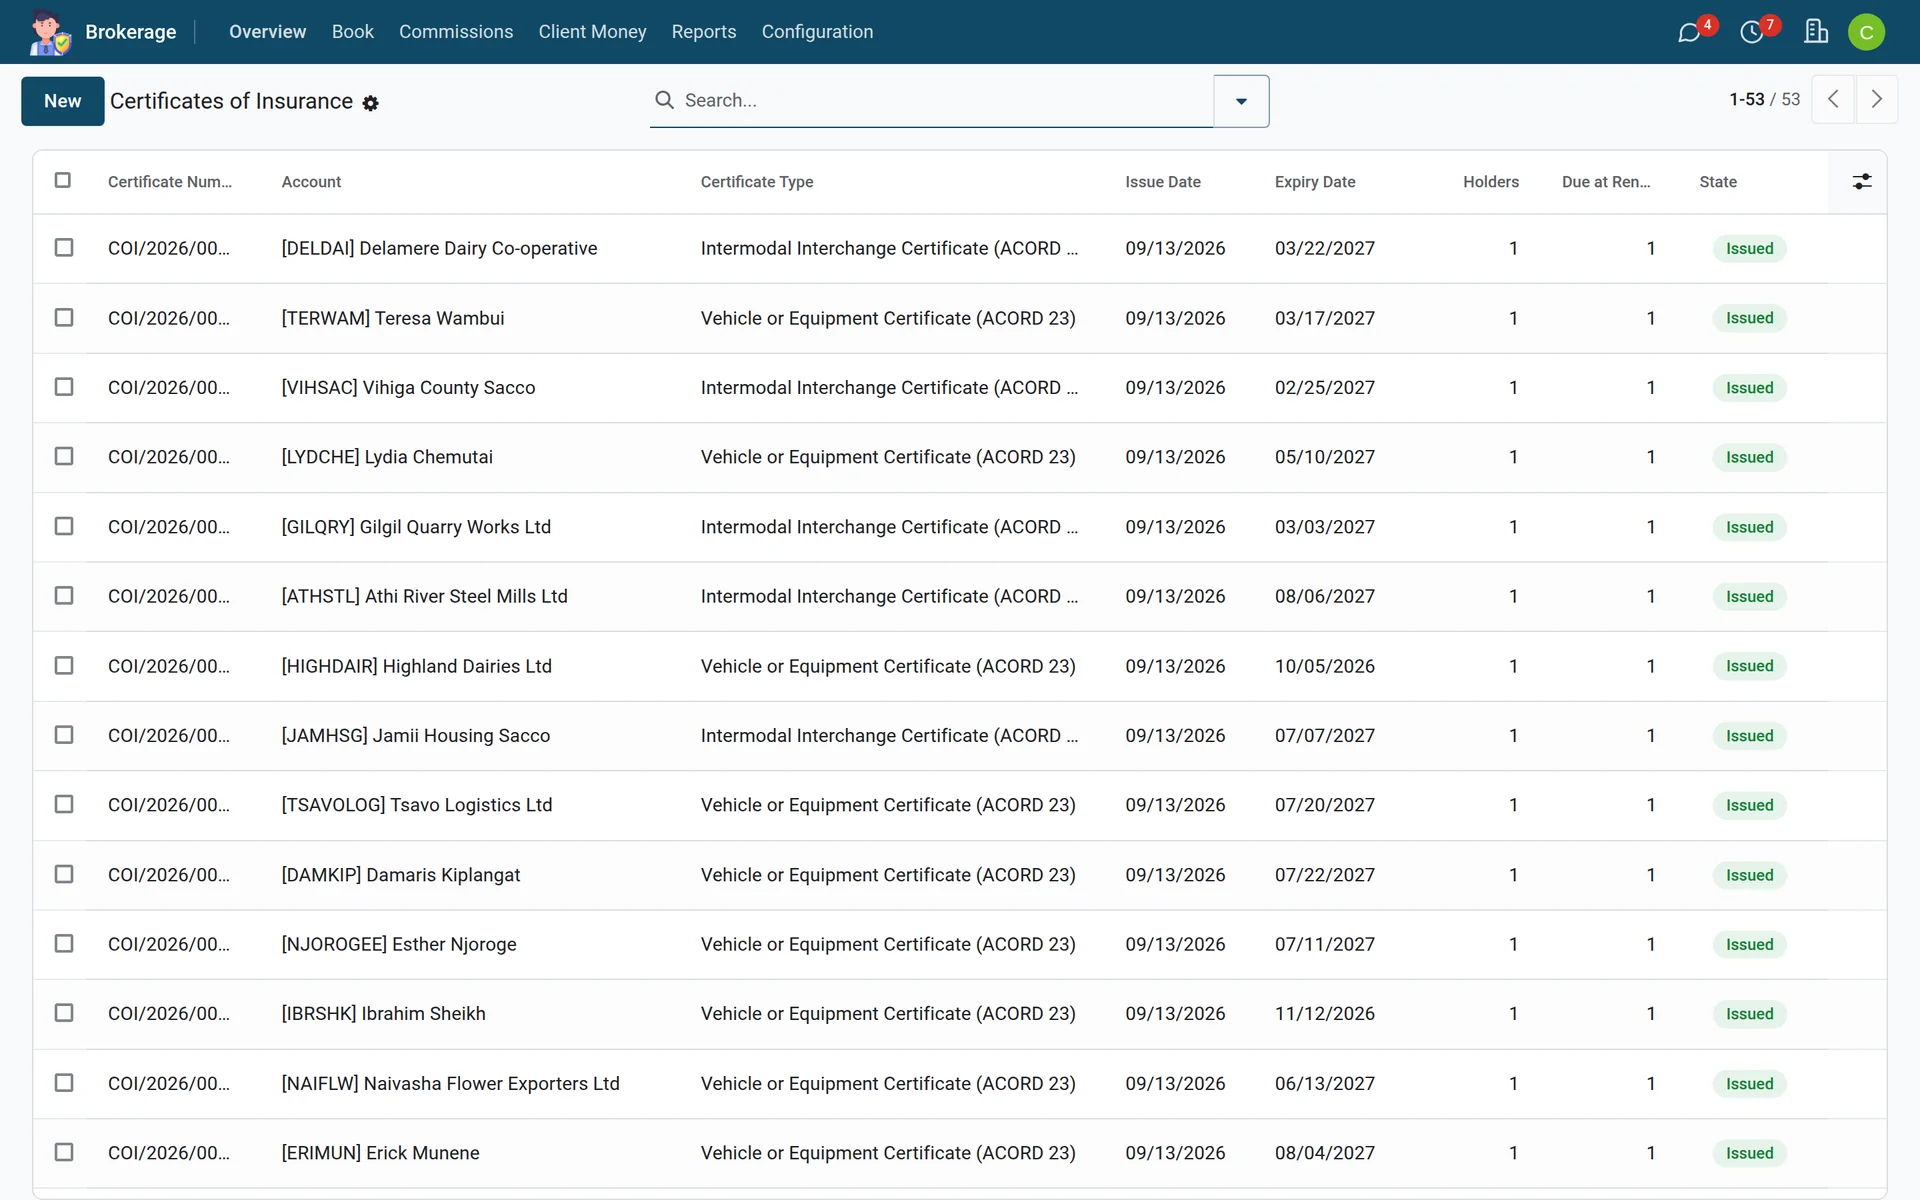This screenshot has height=1200, width=1920.
Task: Go to the previous page arrow
Action: click(x=1833, y=99)
